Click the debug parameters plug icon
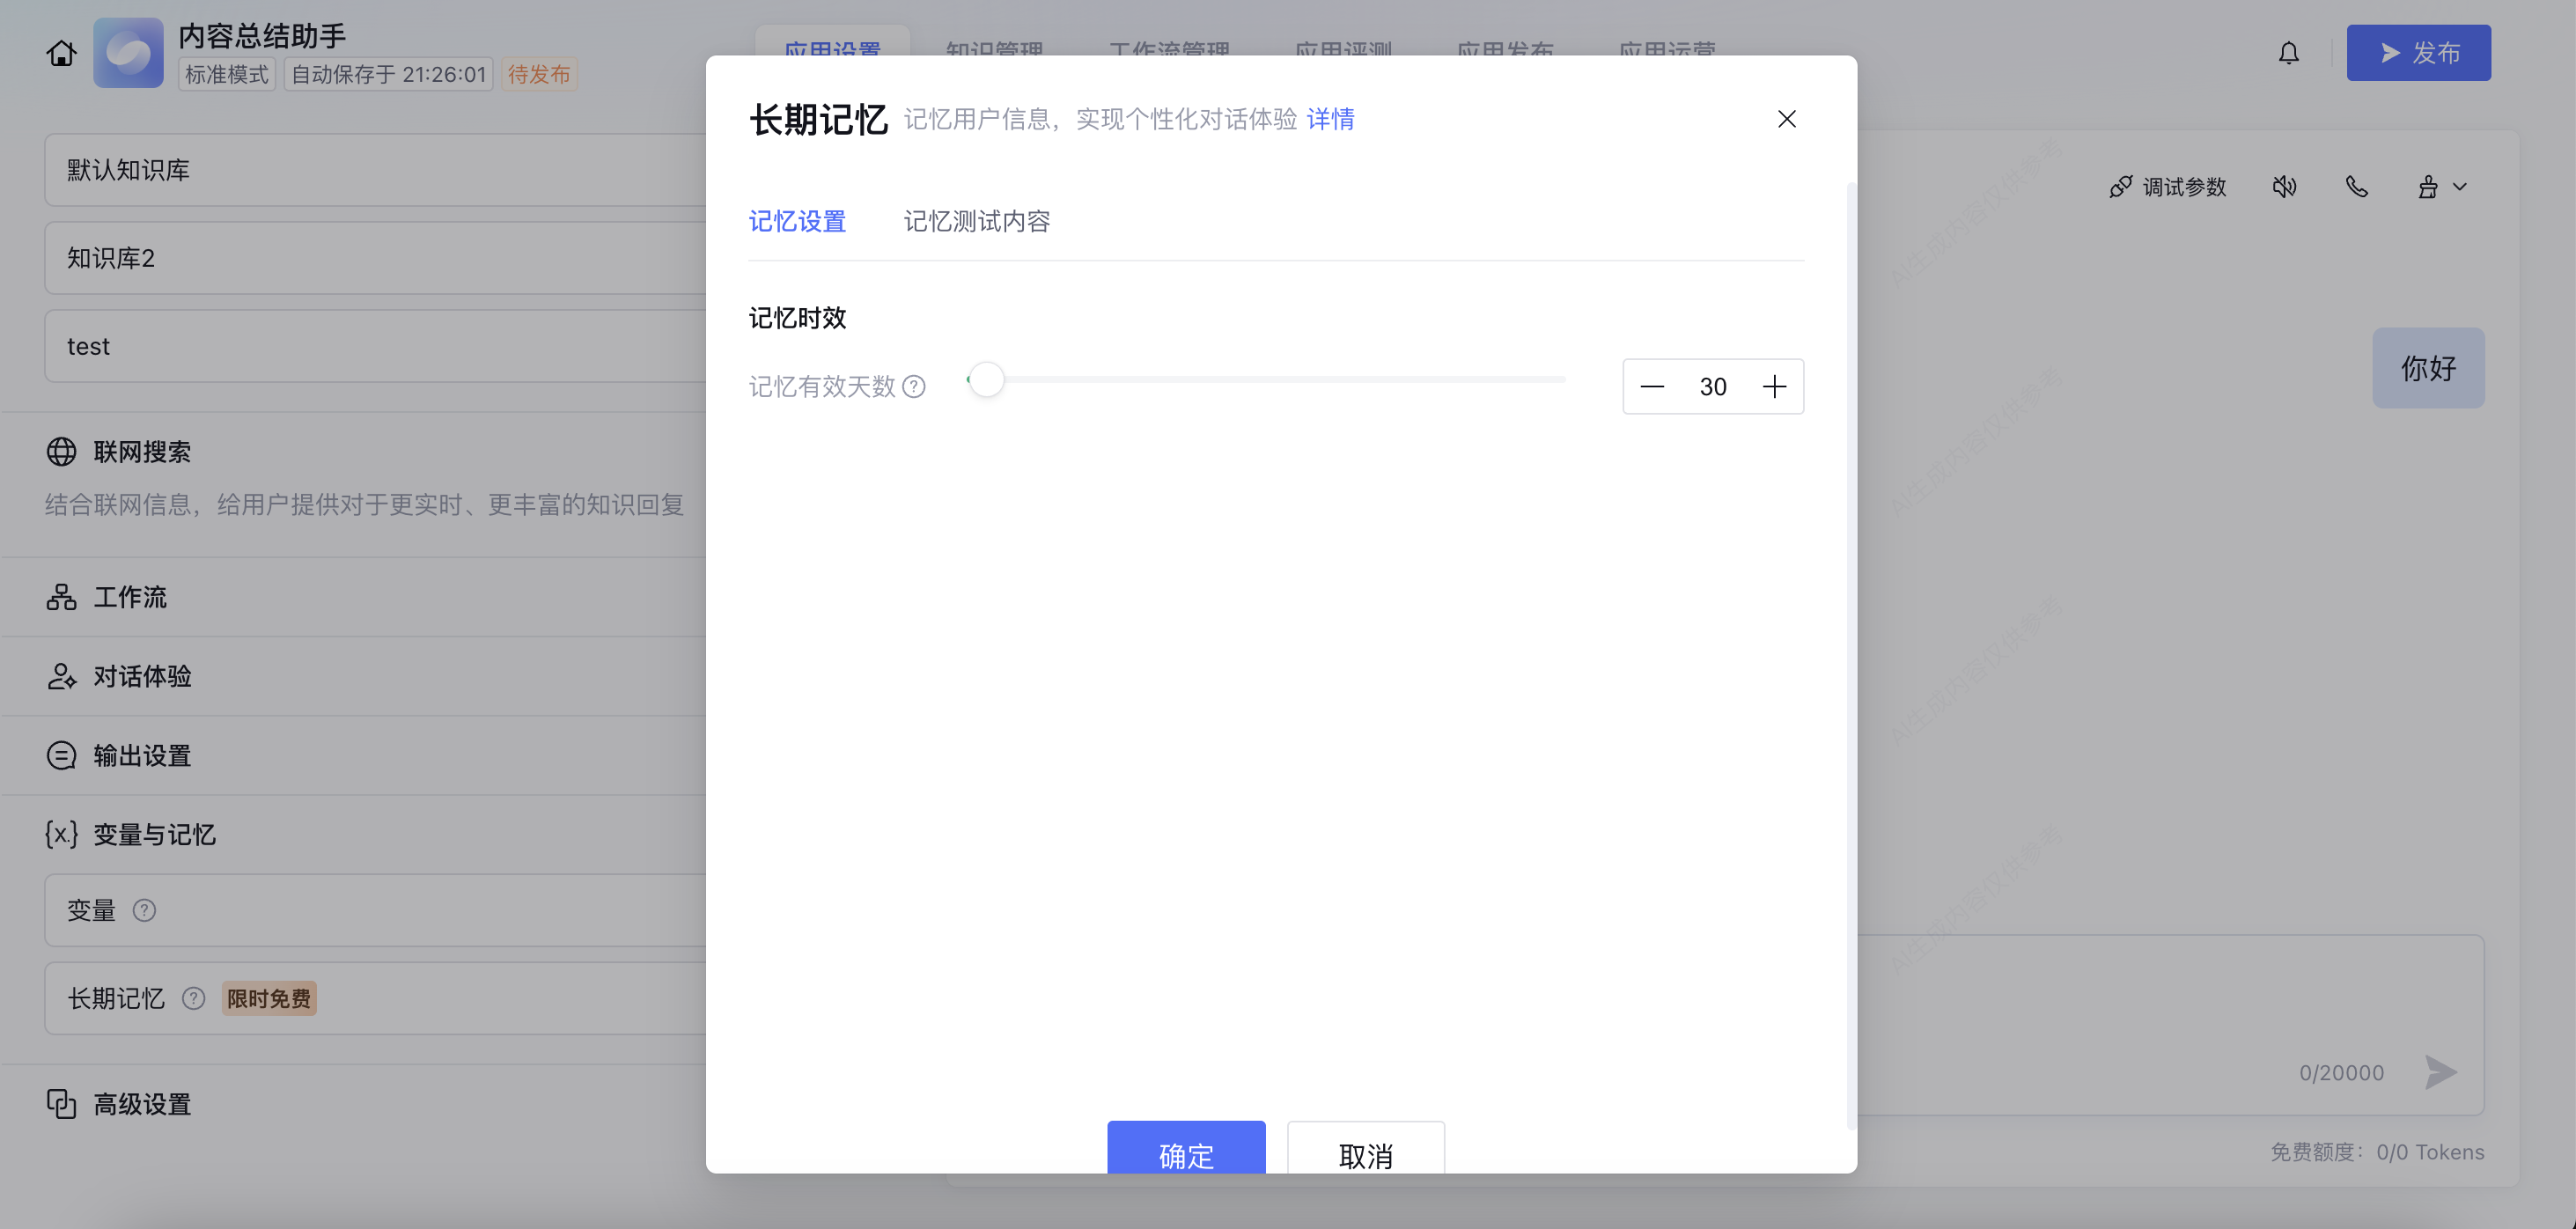Viewport: 2576px width, 1229px height. (x=2120, y=187)
